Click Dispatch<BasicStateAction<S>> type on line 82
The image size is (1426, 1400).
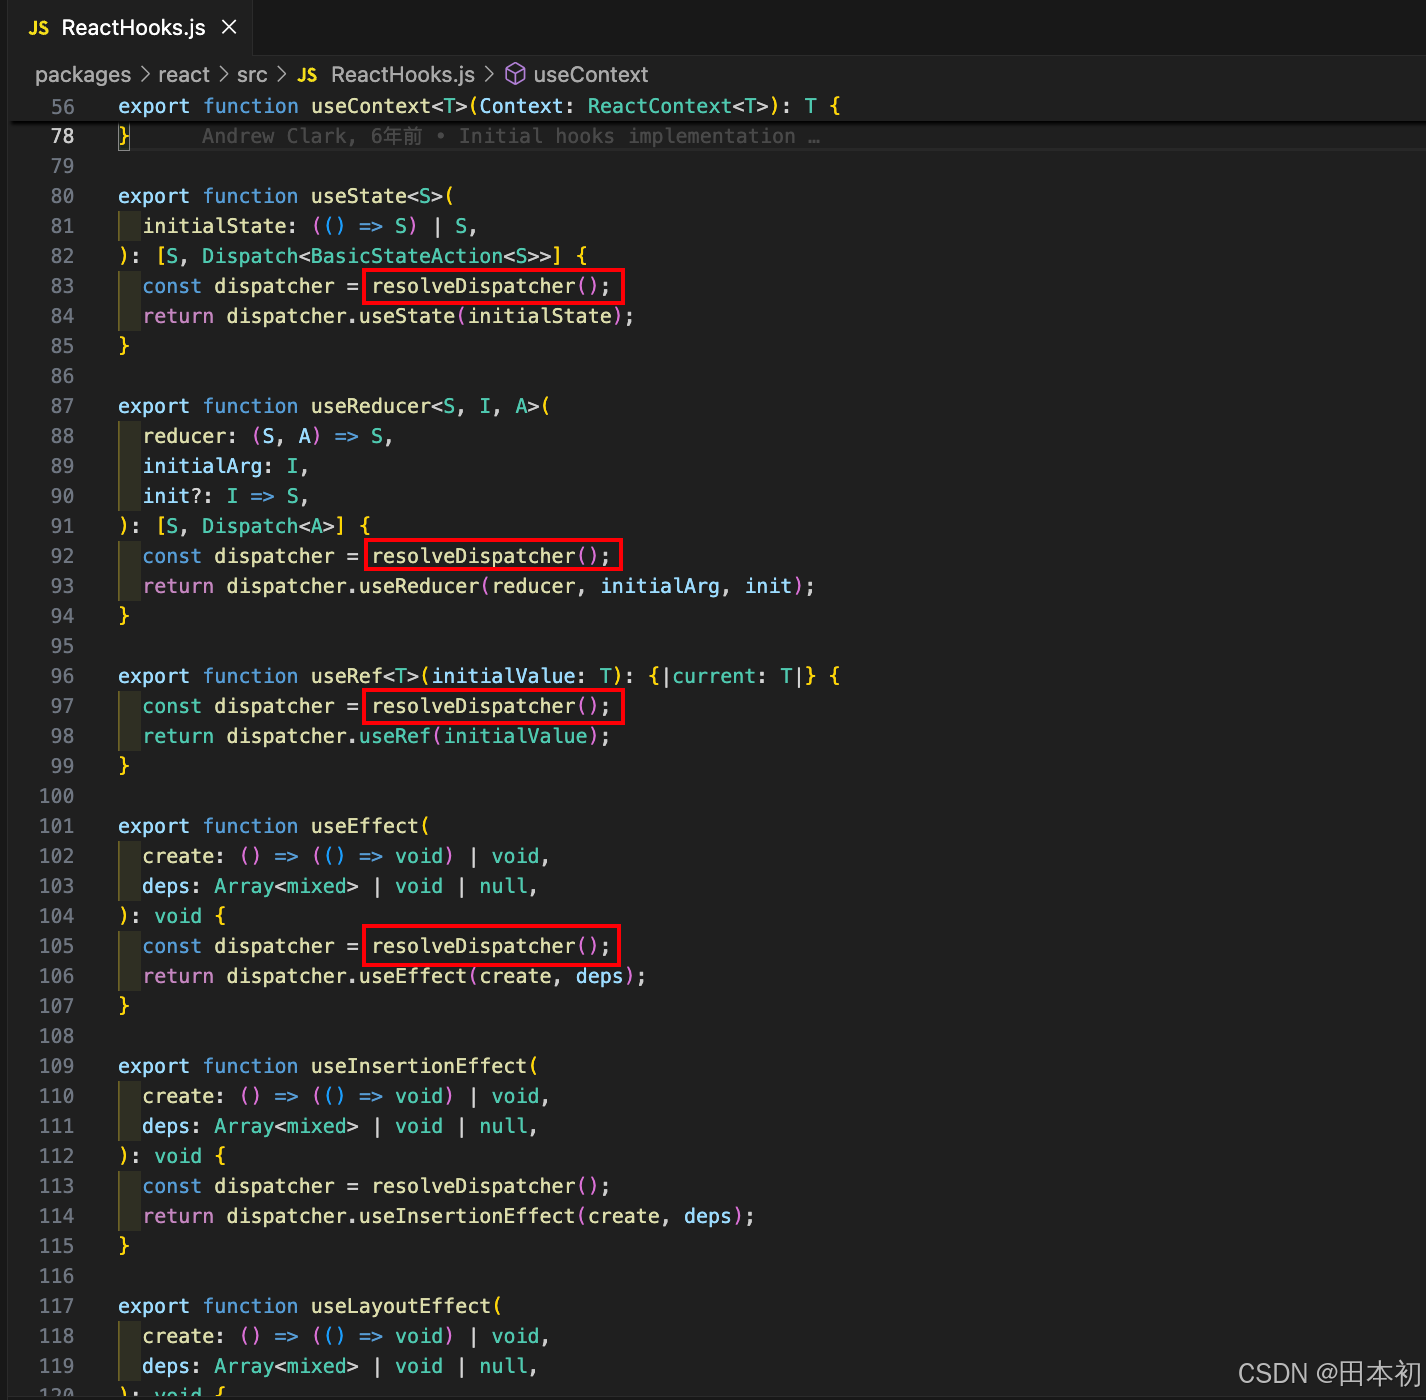(x=376, y=256)
